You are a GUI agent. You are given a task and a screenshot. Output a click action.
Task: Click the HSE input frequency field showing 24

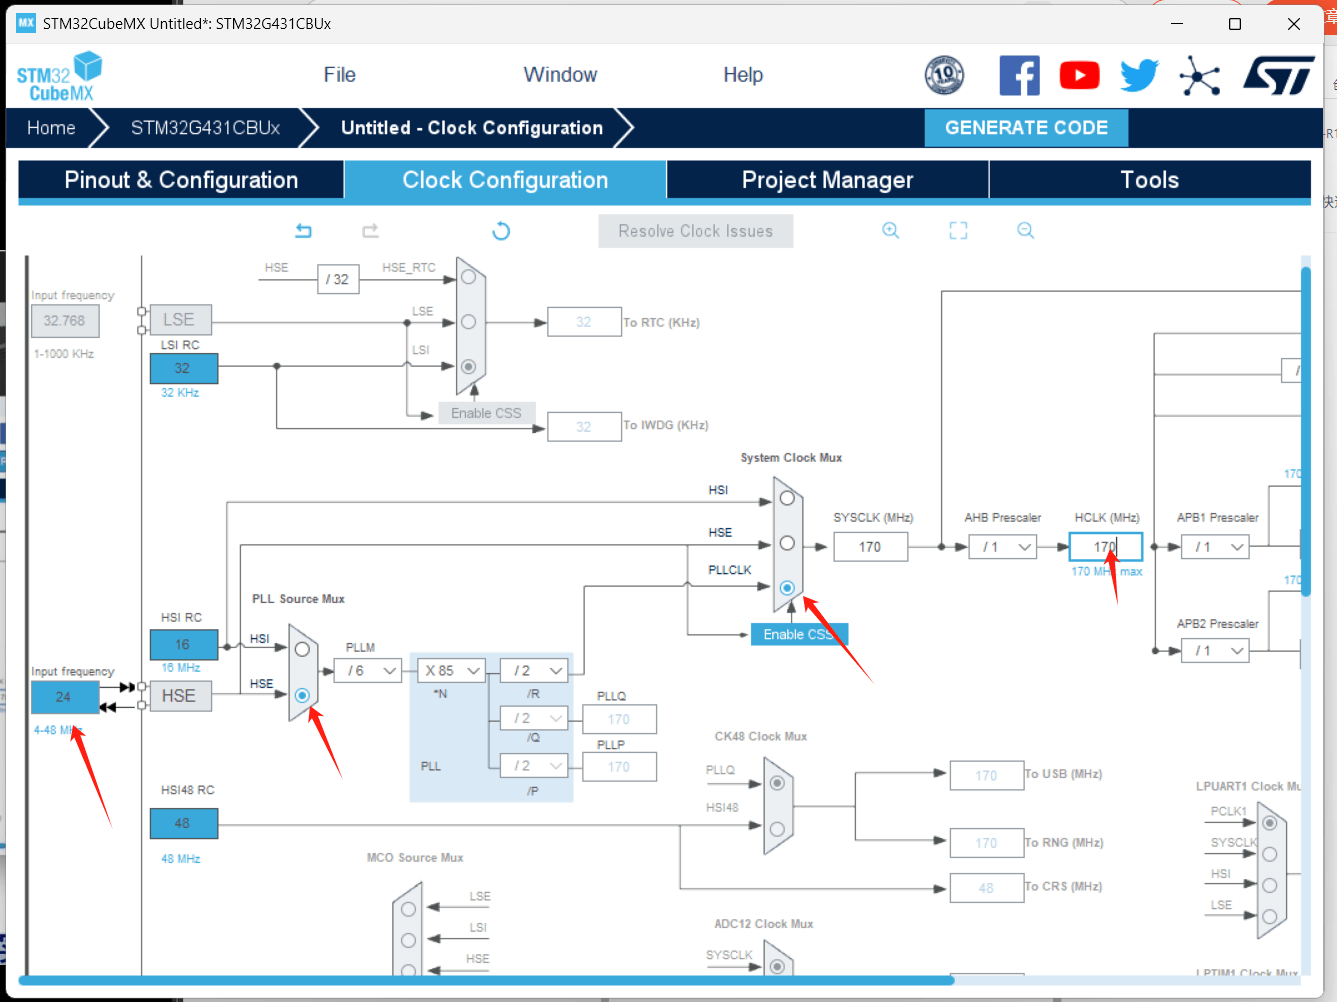[x=65, y=697]
